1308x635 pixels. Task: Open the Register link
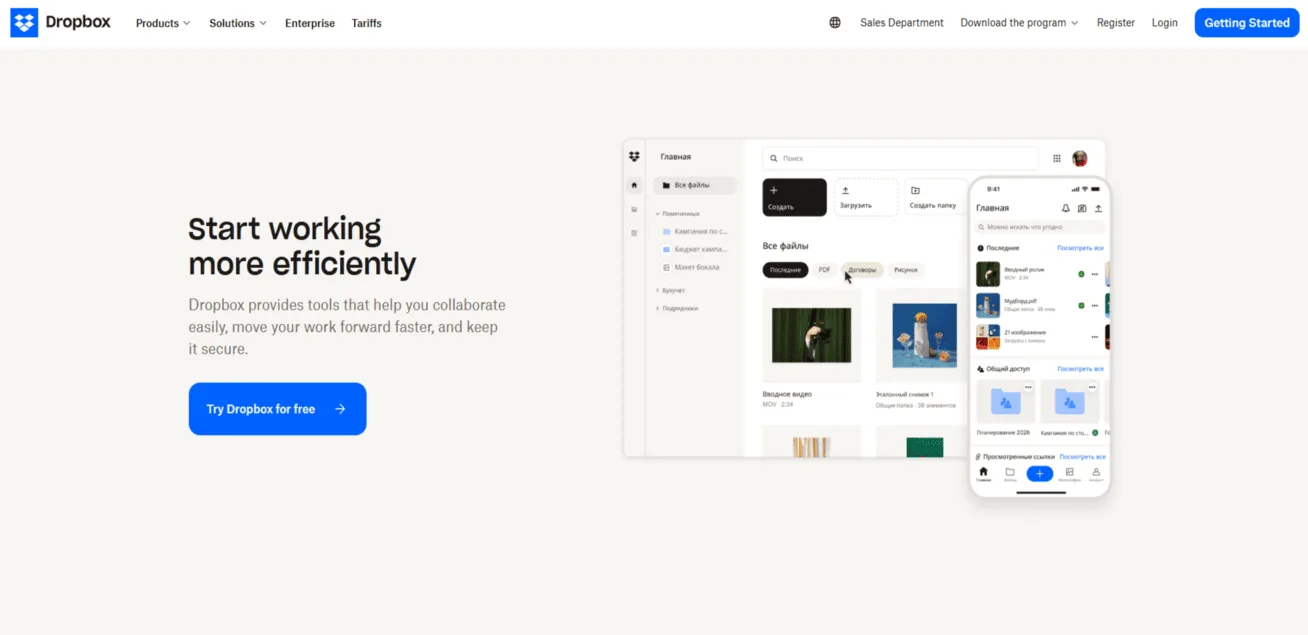(x=1115, y=23)
